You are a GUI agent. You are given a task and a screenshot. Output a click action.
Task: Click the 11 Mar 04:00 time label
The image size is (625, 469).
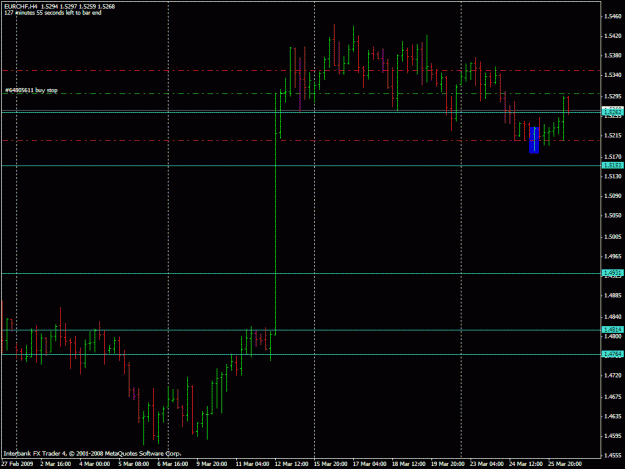tap(252, 464)
